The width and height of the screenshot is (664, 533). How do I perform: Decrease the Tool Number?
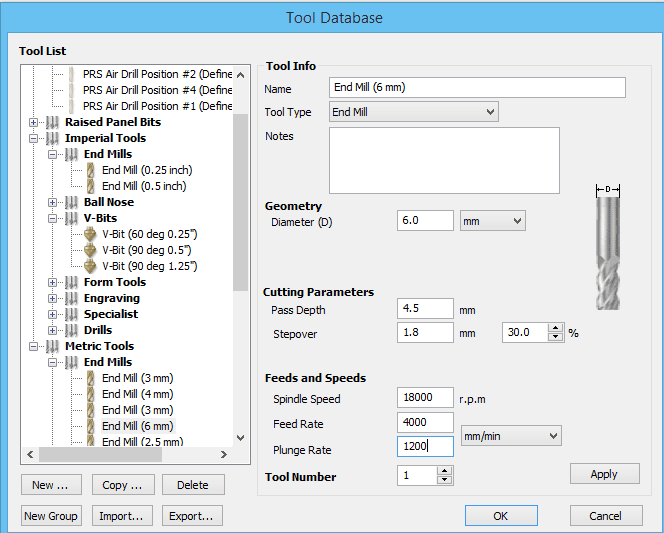(x=444, y=480)
